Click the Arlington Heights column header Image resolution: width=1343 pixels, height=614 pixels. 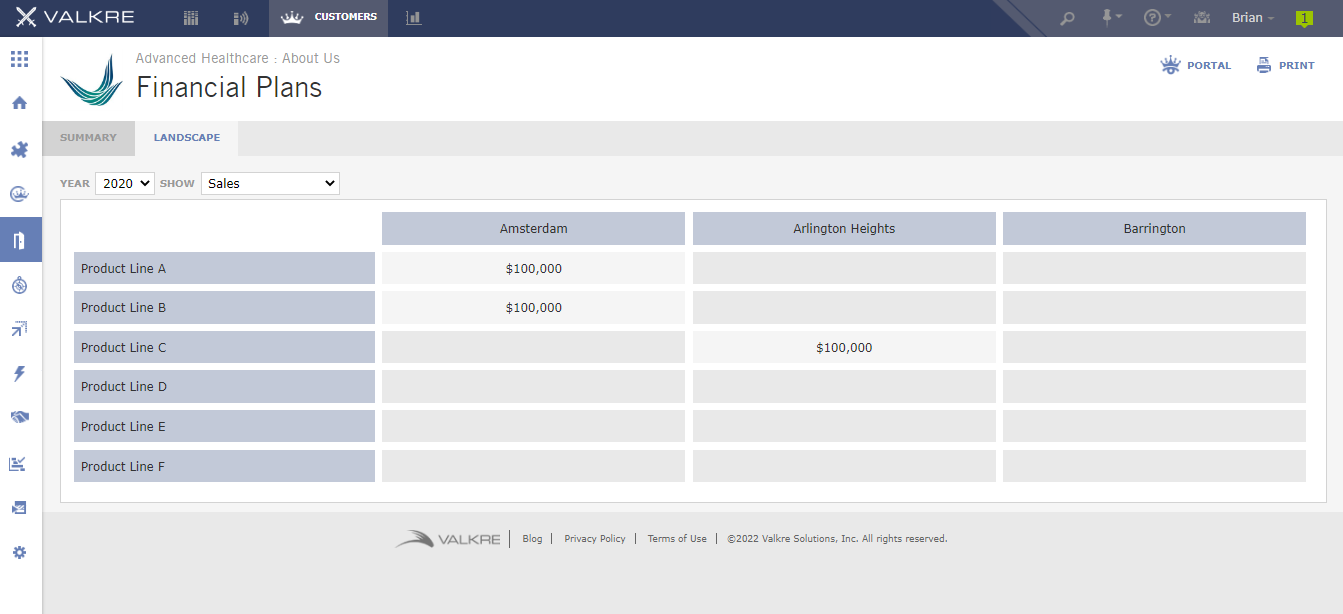coord(844,228)
